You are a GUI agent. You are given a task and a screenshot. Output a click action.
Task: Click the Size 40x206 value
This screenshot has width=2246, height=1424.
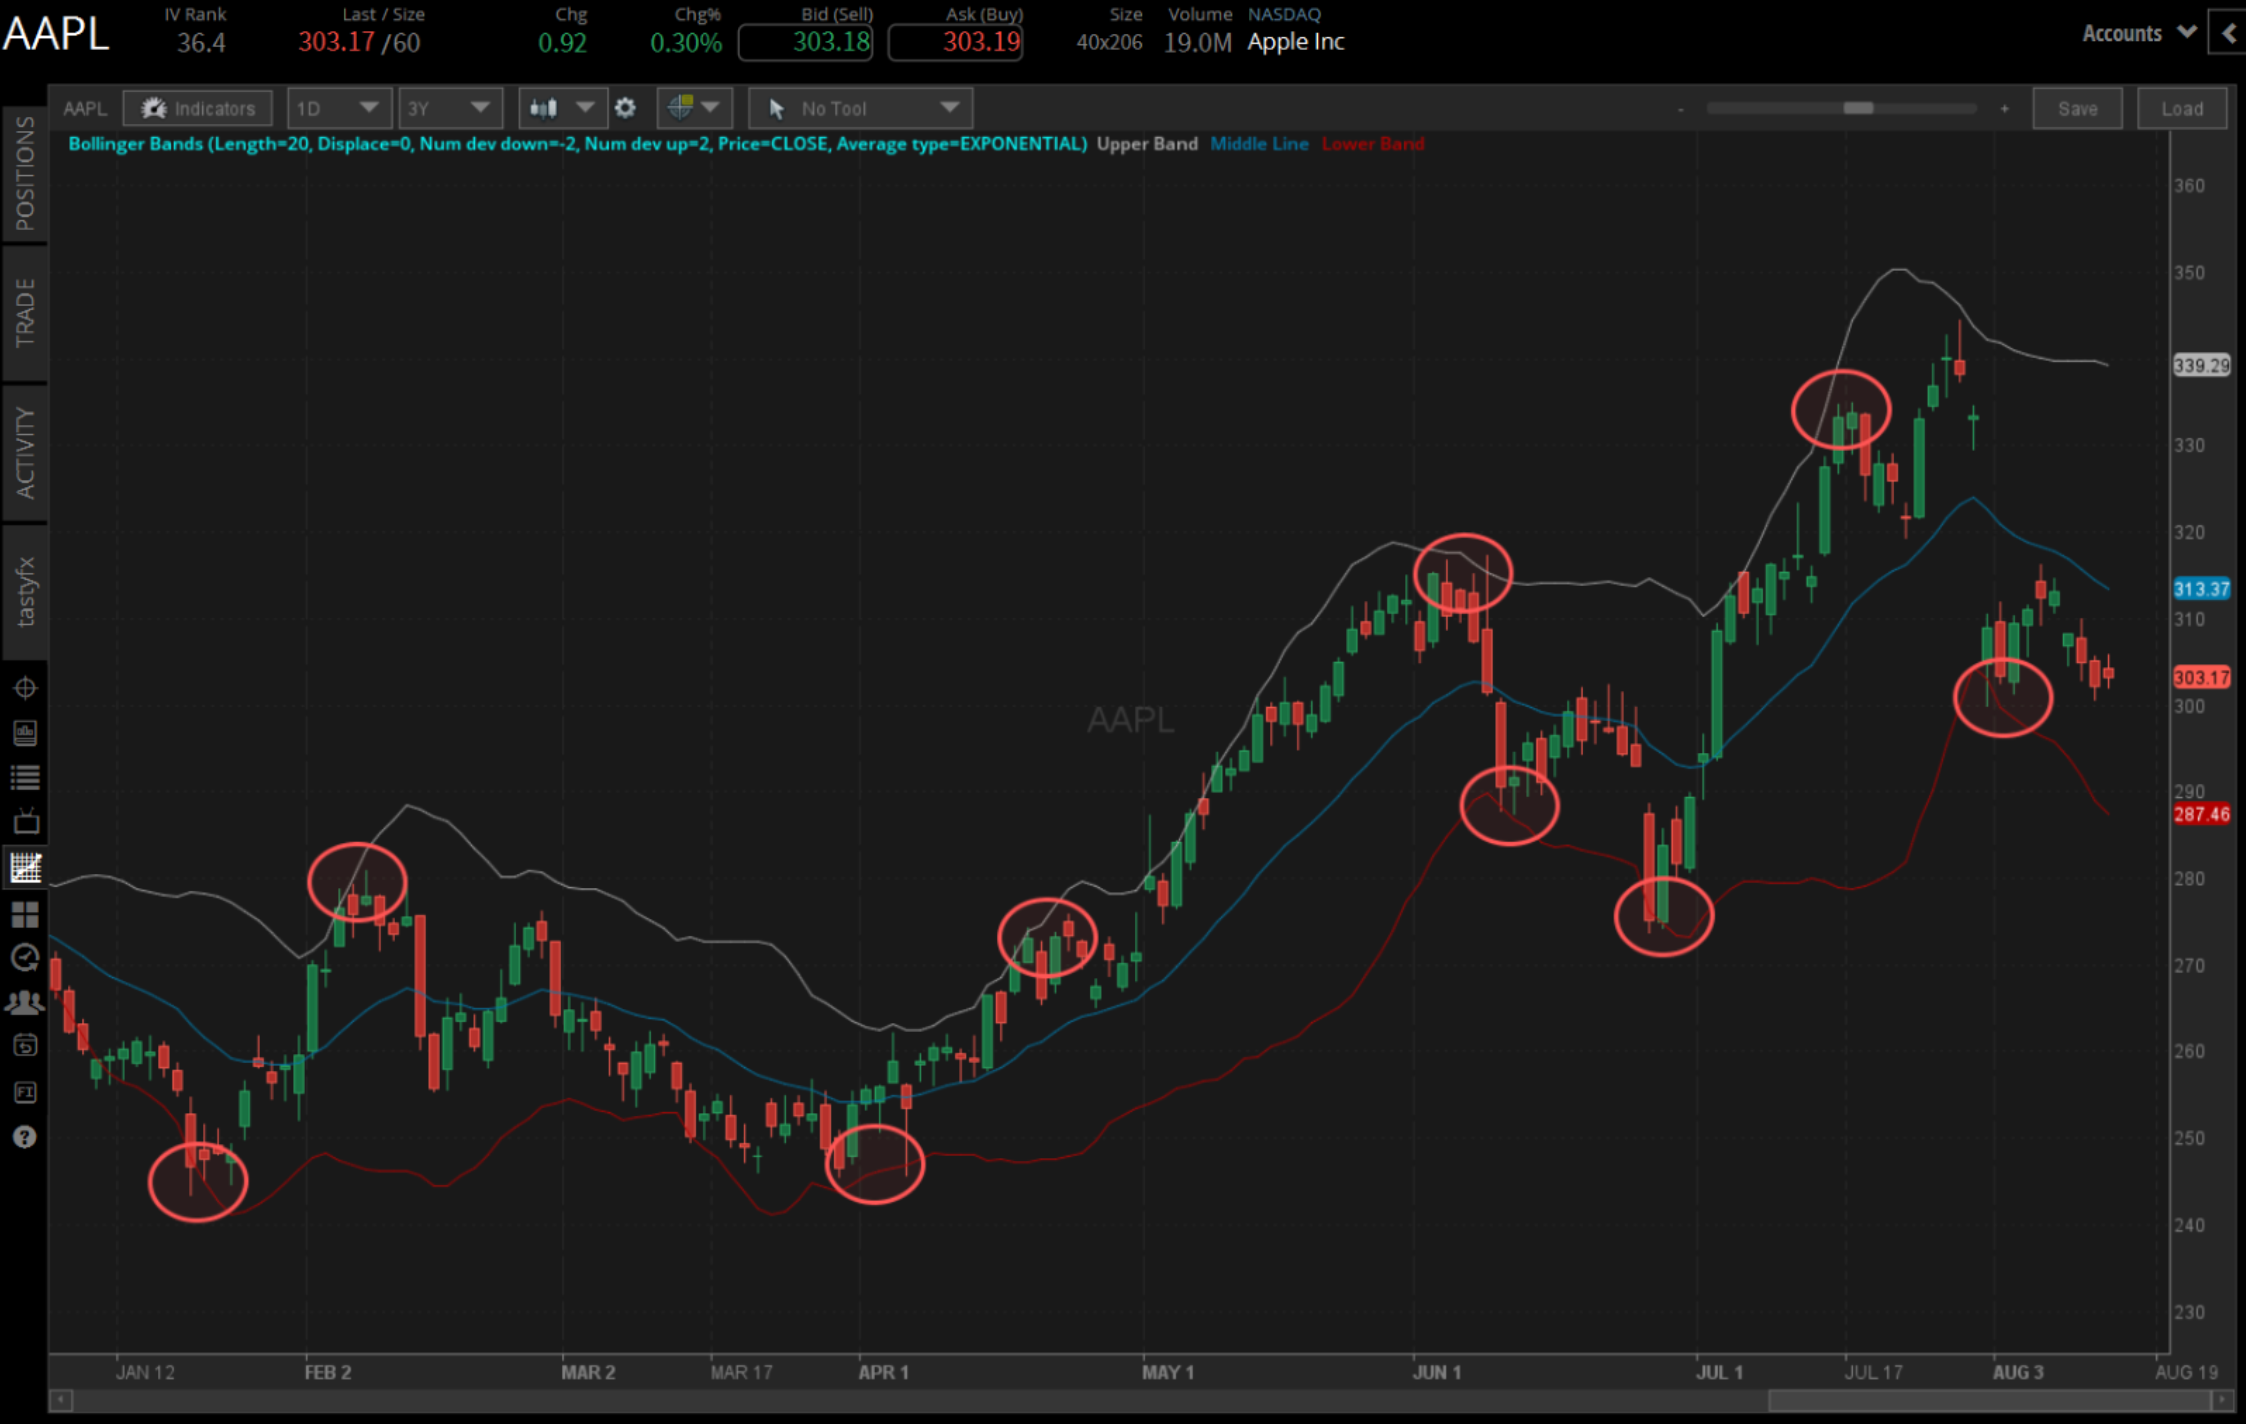(1109, 42)
